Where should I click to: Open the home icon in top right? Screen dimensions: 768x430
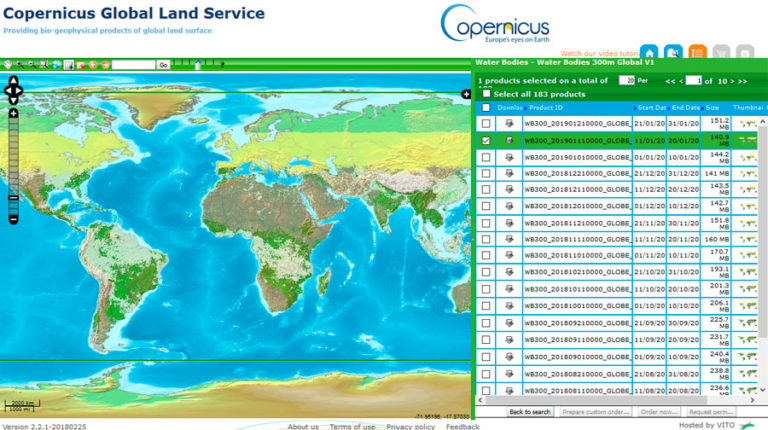[x=649, y=52]
